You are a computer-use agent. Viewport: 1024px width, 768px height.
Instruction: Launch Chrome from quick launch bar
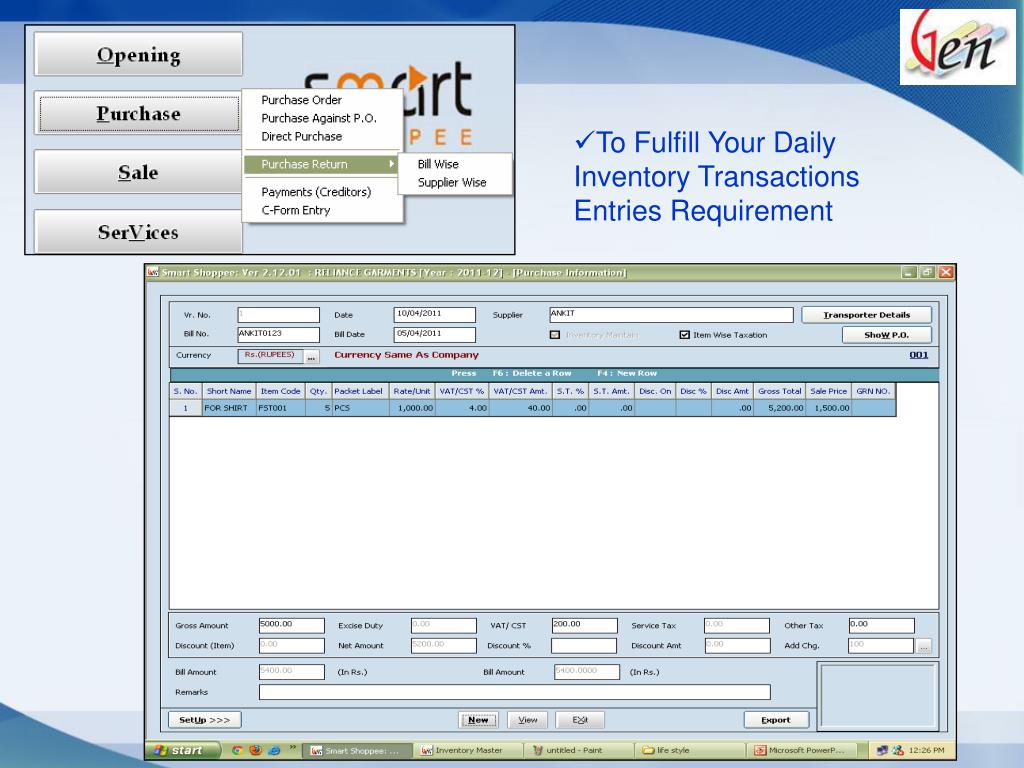237,750
